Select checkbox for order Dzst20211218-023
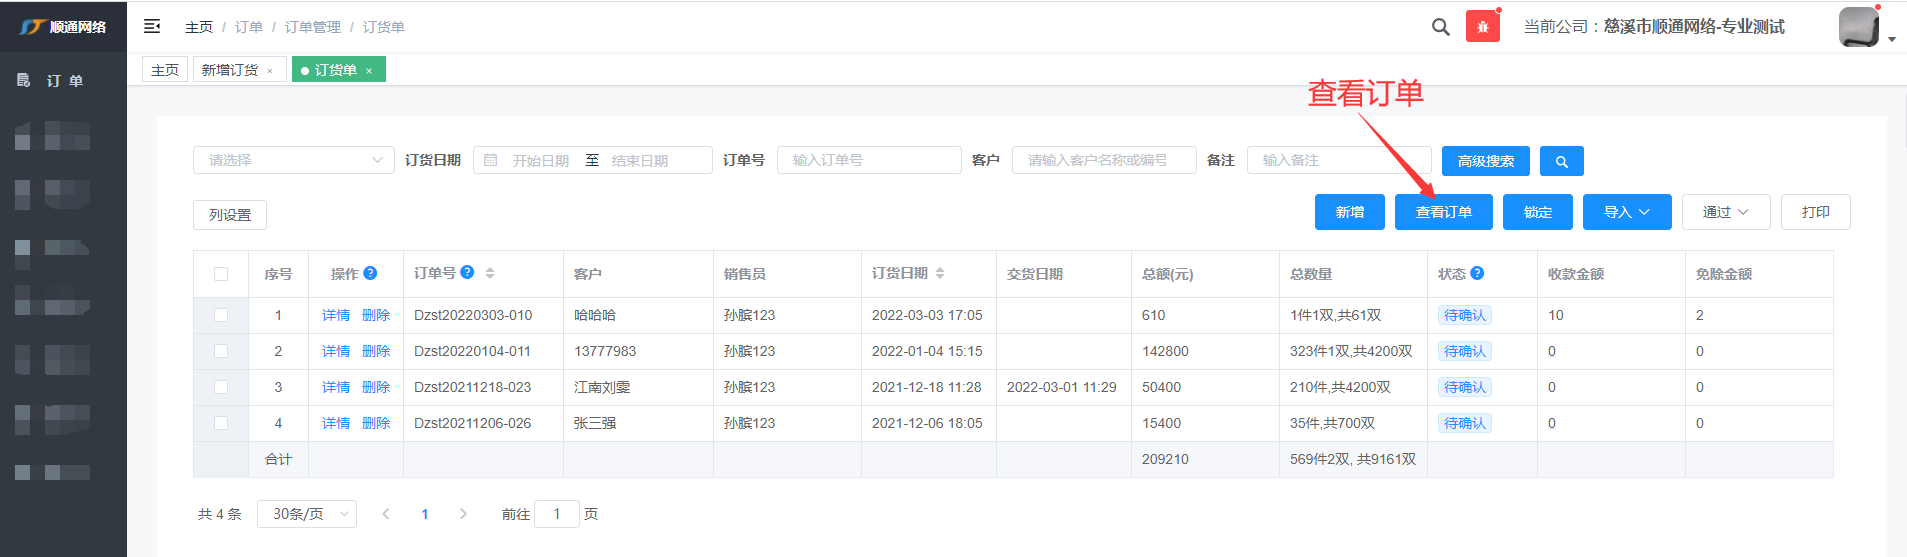Screen dimensions: 1907x557 click(221, 387)
